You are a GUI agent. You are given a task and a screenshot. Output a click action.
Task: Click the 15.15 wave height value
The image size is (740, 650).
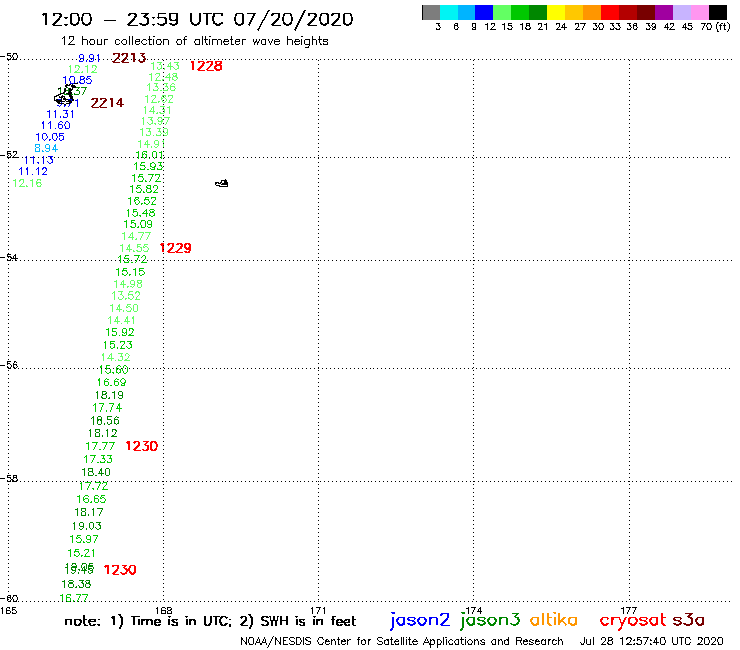130,272
